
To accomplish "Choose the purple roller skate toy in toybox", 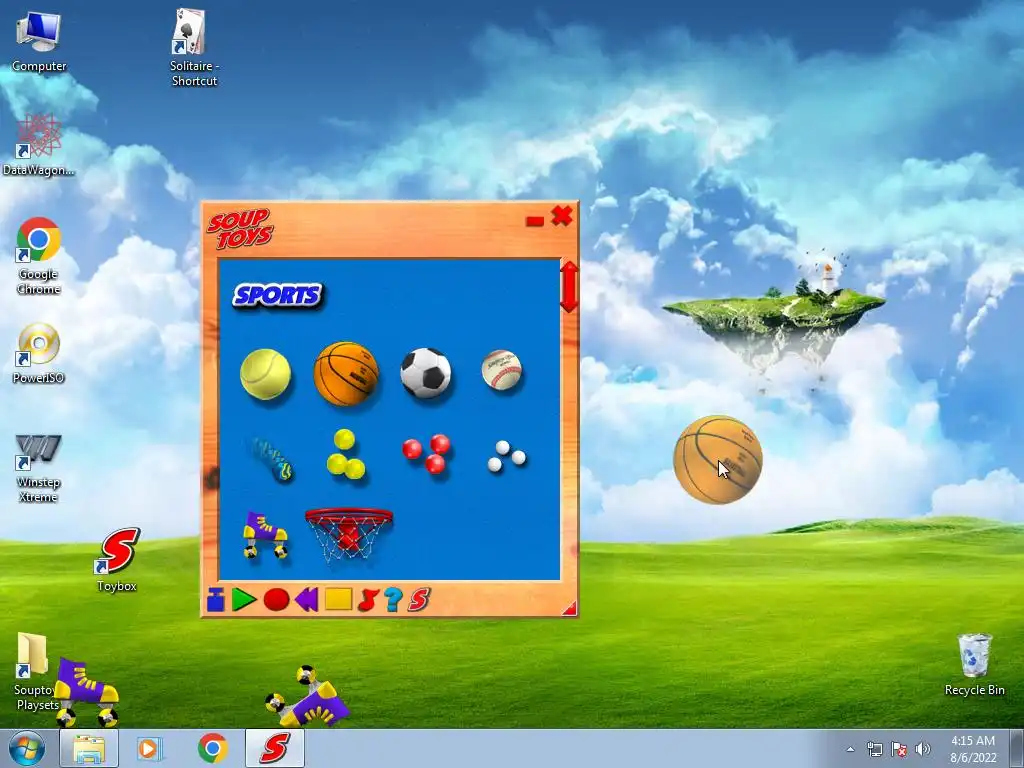I will [x=265, y=535].
